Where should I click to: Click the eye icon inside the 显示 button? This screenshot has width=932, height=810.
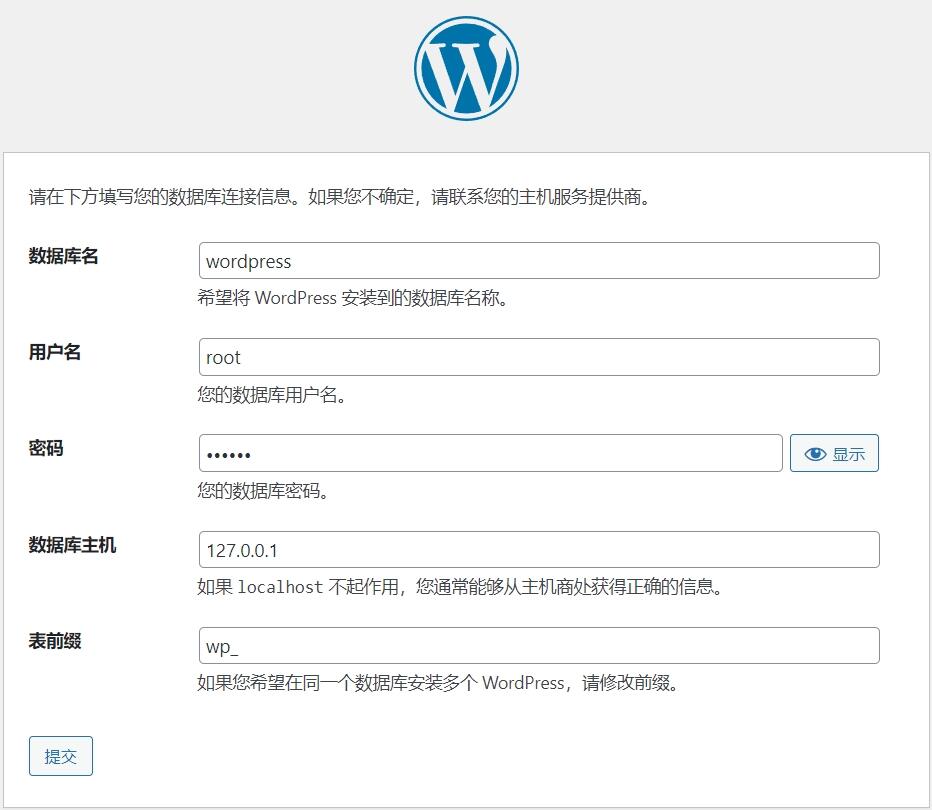814,452
